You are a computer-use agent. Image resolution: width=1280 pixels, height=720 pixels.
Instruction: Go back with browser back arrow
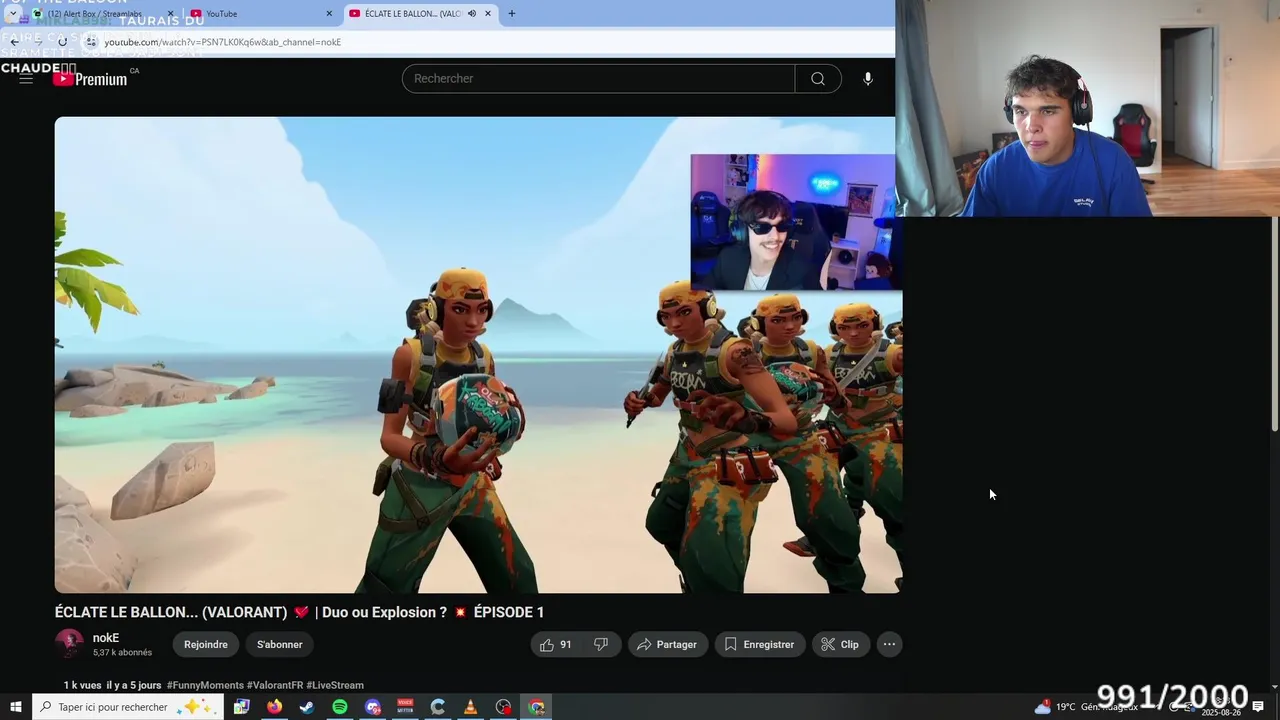(x=14, y=42)
